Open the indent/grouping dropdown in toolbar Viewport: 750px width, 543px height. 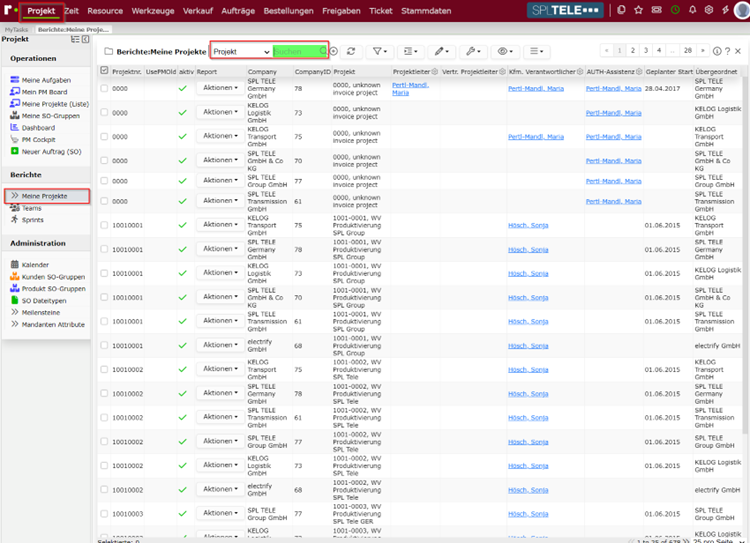point(410,51)
